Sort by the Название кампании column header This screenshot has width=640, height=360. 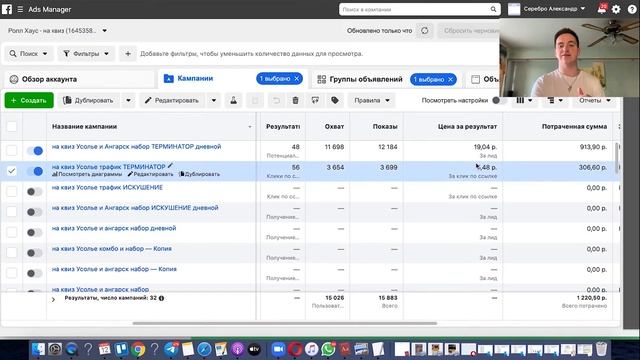(x=151, y=127)
